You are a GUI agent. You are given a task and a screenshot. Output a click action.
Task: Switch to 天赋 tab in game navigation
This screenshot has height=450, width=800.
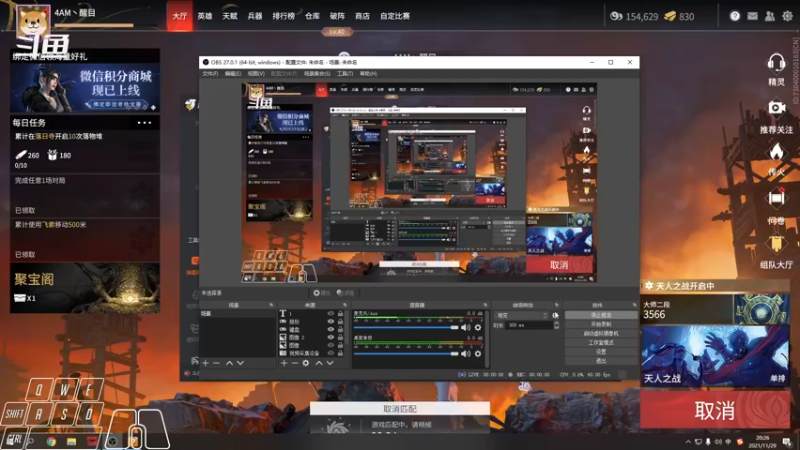230,16
